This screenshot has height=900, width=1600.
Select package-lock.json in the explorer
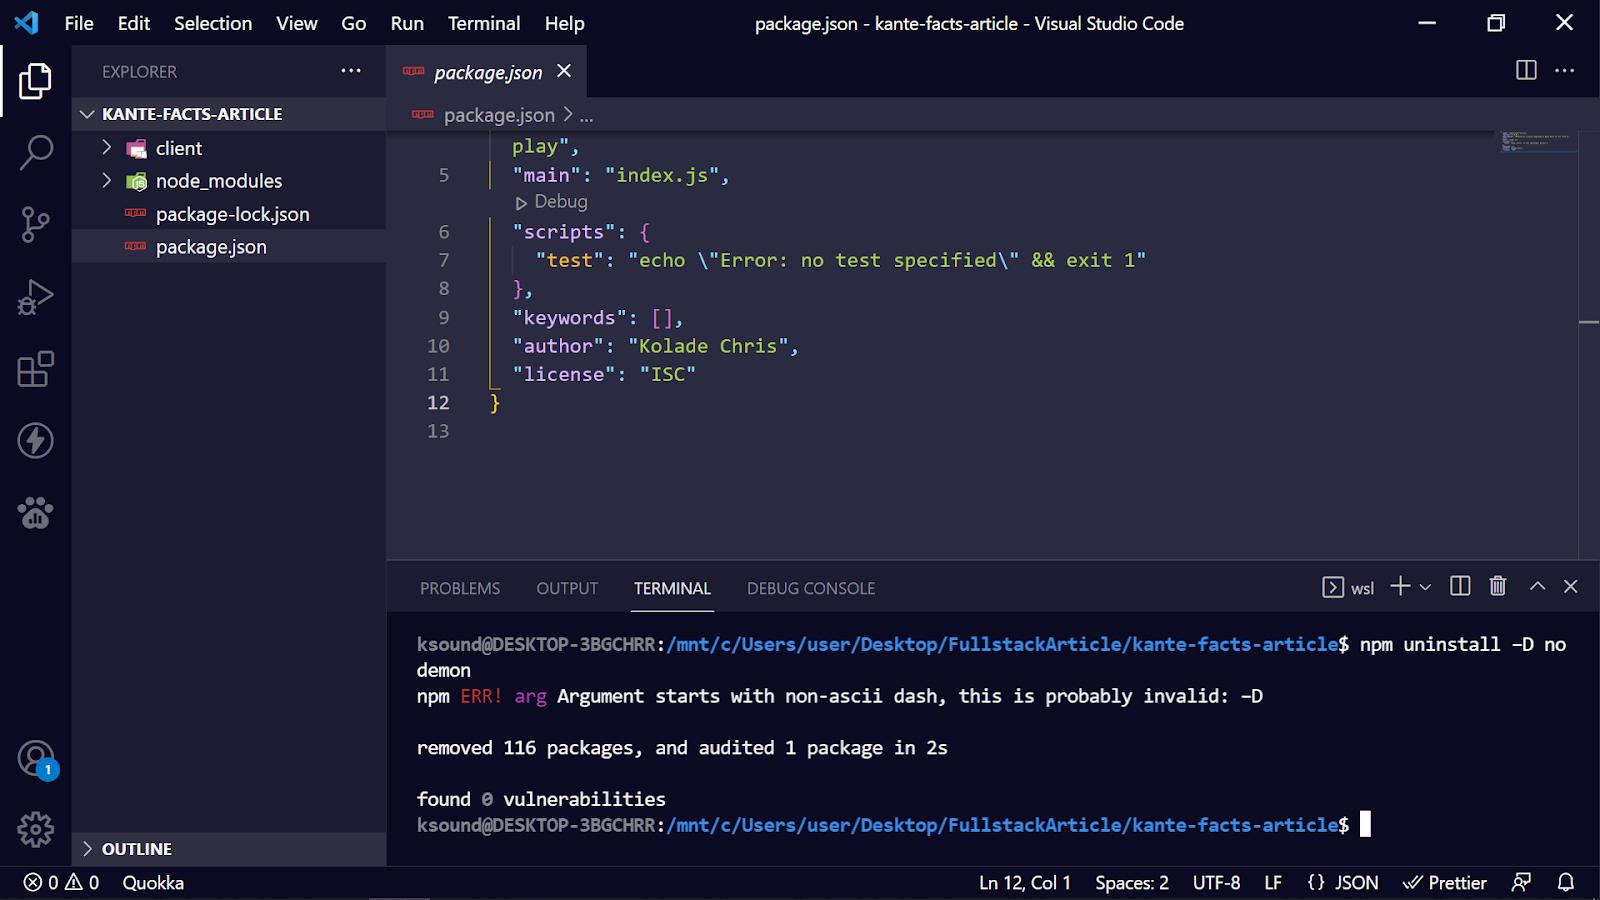click(232, 214)
